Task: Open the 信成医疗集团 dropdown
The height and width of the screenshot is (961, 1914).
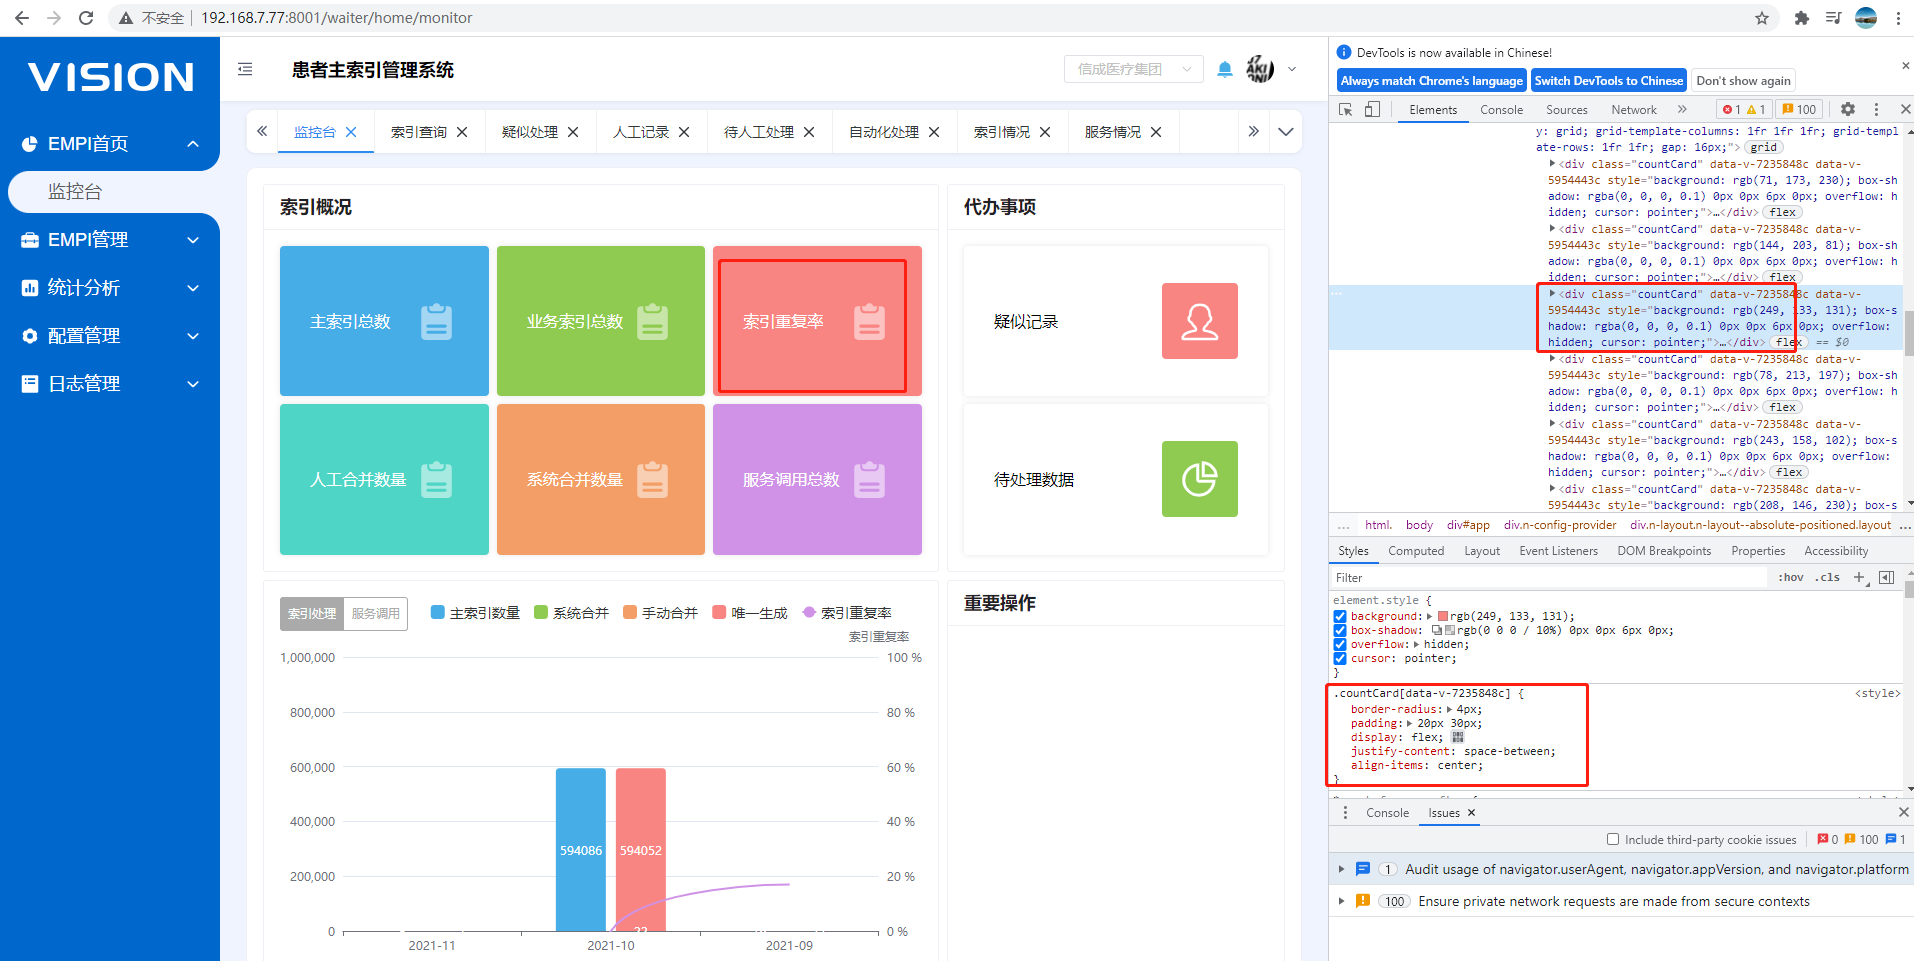Action: (1134, 69)
